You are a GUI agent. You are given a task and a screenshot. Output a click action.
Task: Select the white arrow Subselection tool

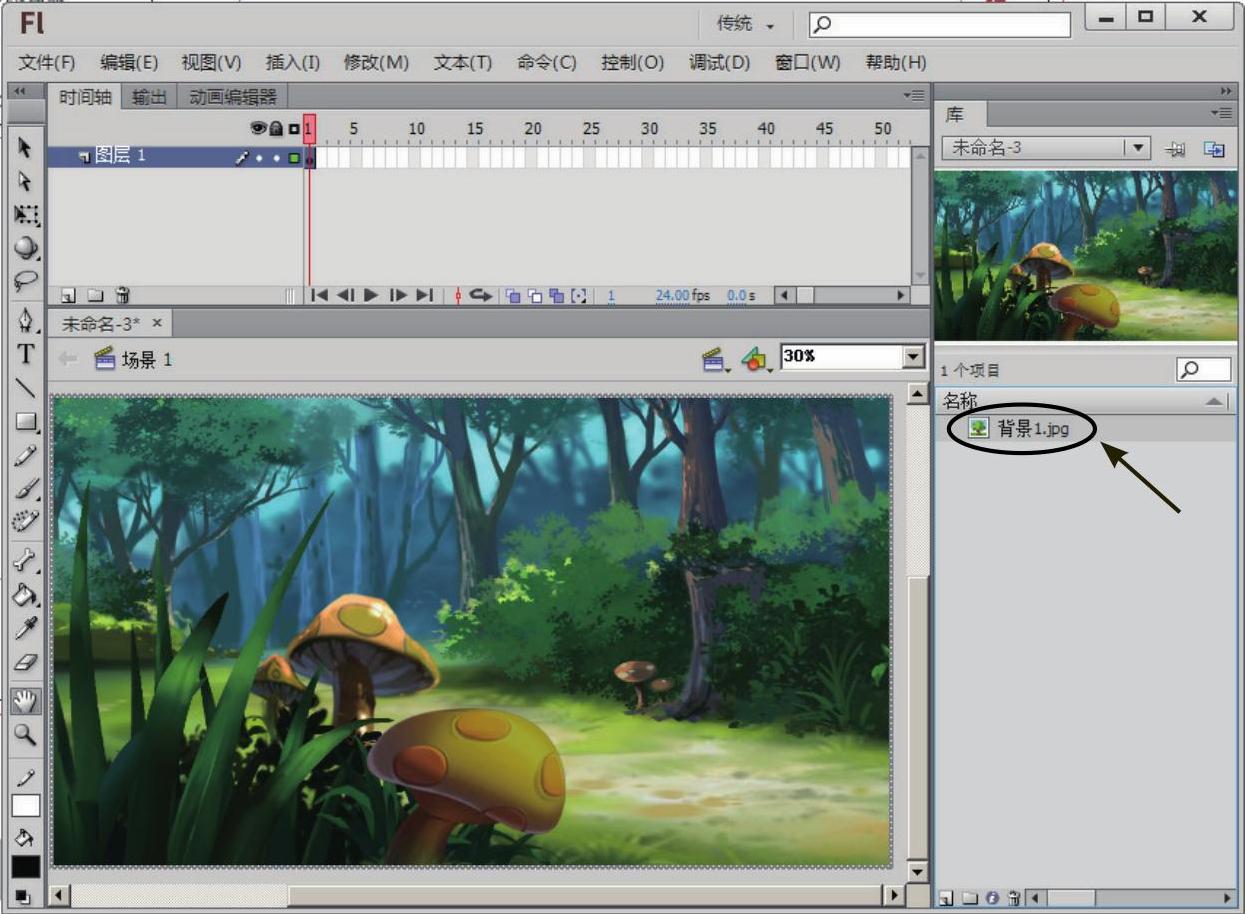(x=25, y=181)
